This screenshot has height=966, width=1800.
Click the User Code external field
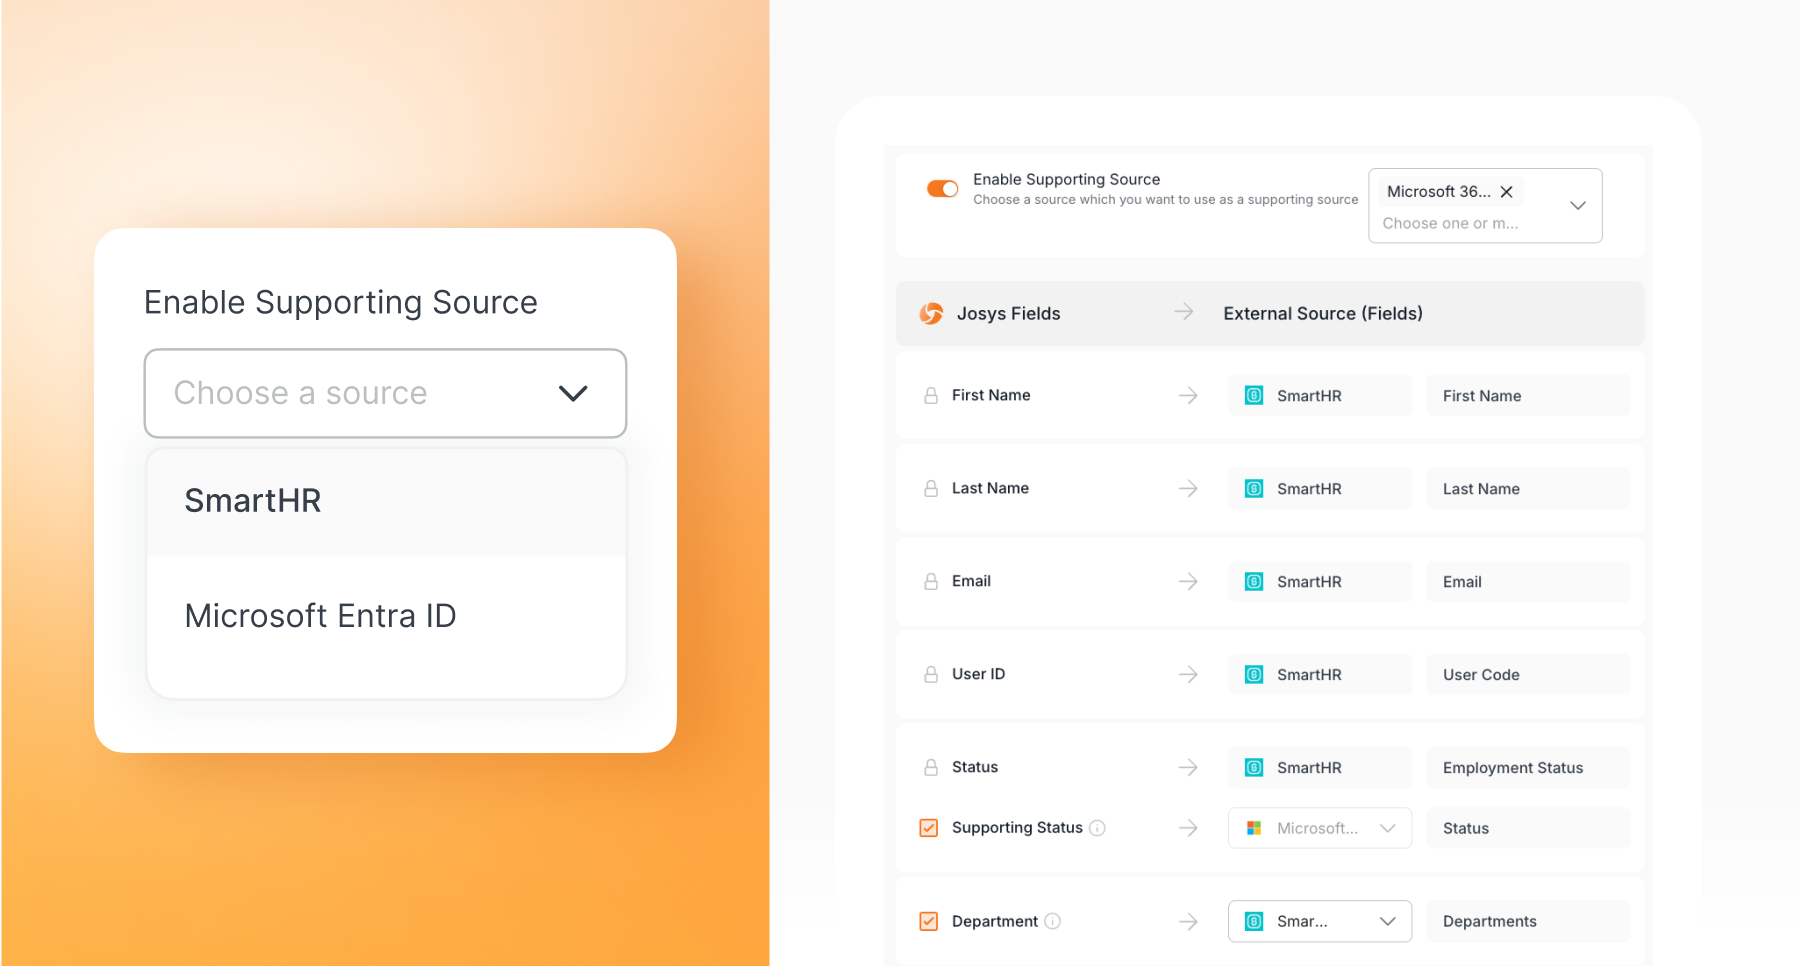click(x=1528, y=675)
